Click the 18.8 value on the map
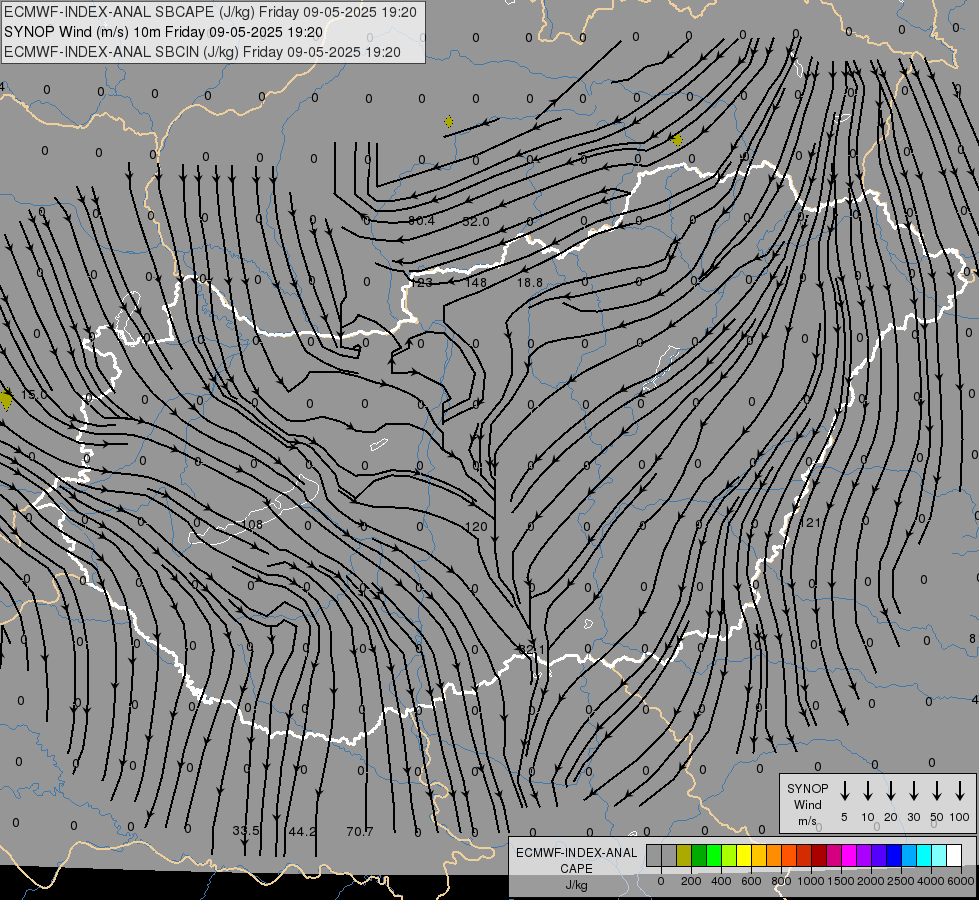The width and height of the screenshot is (979, 900). click(x=529, y=283)
